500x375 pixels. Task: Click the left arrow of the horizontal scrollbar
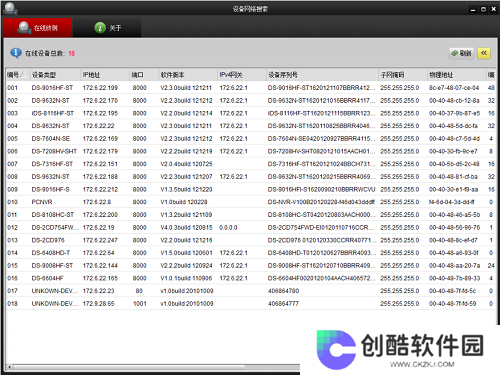(10, 367)
